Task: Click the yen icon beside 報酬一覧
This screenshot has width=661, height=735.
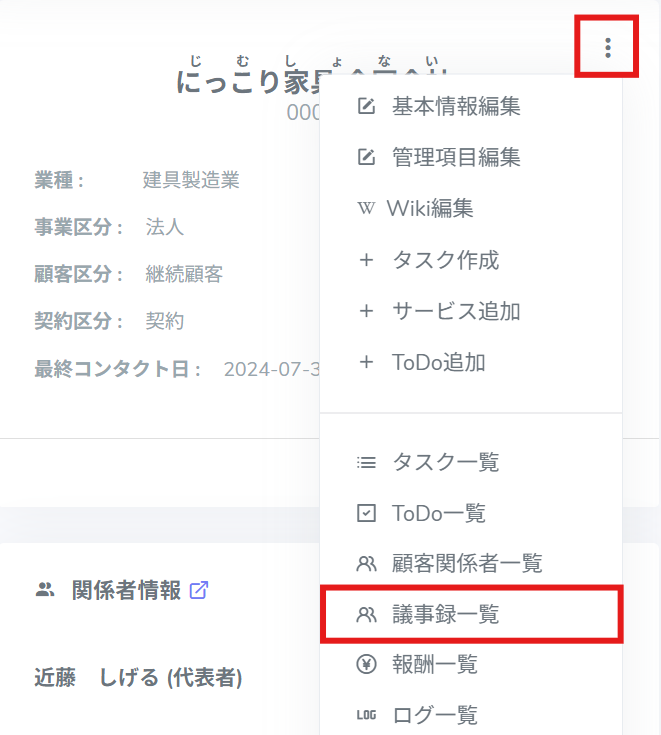Action: click(366, 664)
